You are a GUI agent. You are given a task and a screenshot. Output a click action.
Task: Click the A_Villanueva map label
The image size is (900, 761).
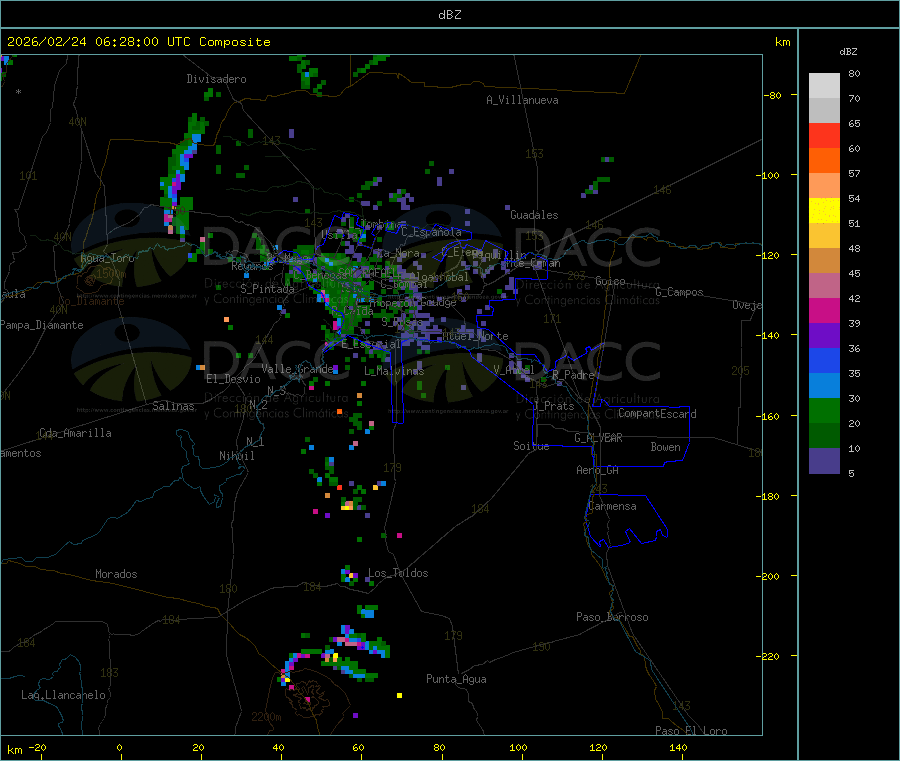tap(522, 100)
